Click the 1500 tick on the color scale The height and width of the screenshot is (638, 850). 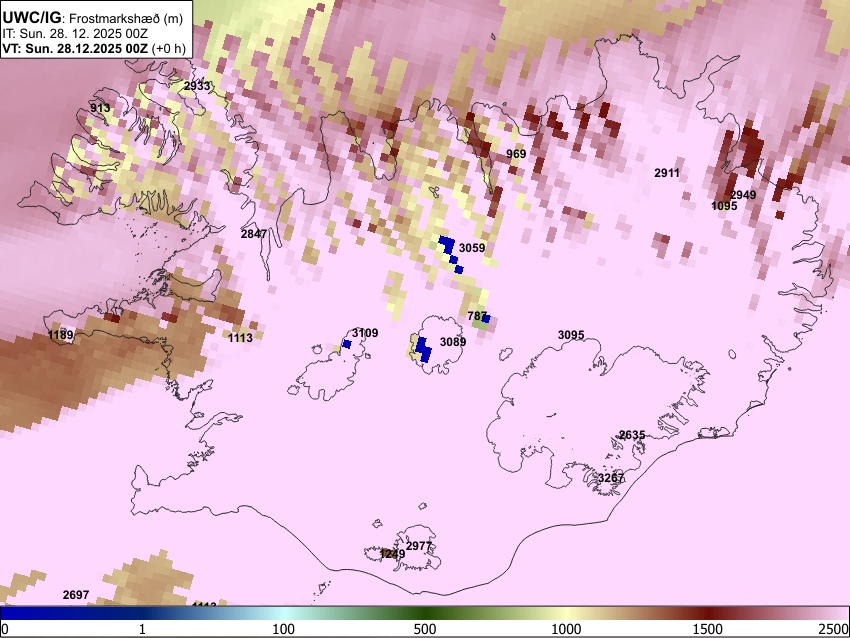tap(708, 629)
